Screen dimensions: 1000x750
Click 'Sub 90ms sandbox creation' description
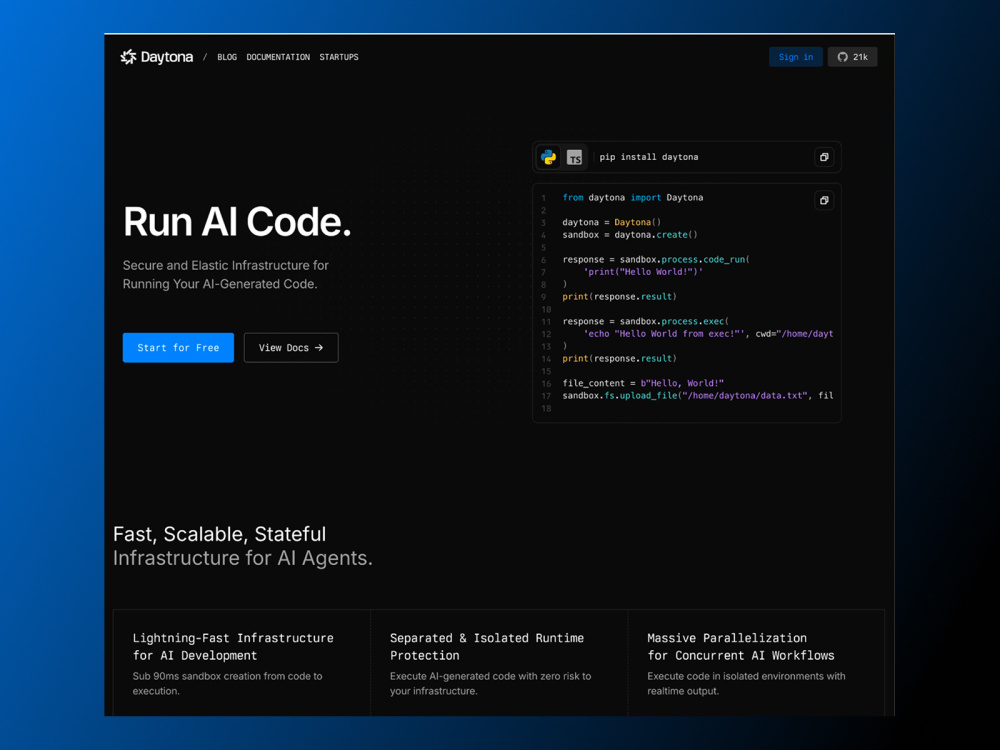click(x=228, y=684)
